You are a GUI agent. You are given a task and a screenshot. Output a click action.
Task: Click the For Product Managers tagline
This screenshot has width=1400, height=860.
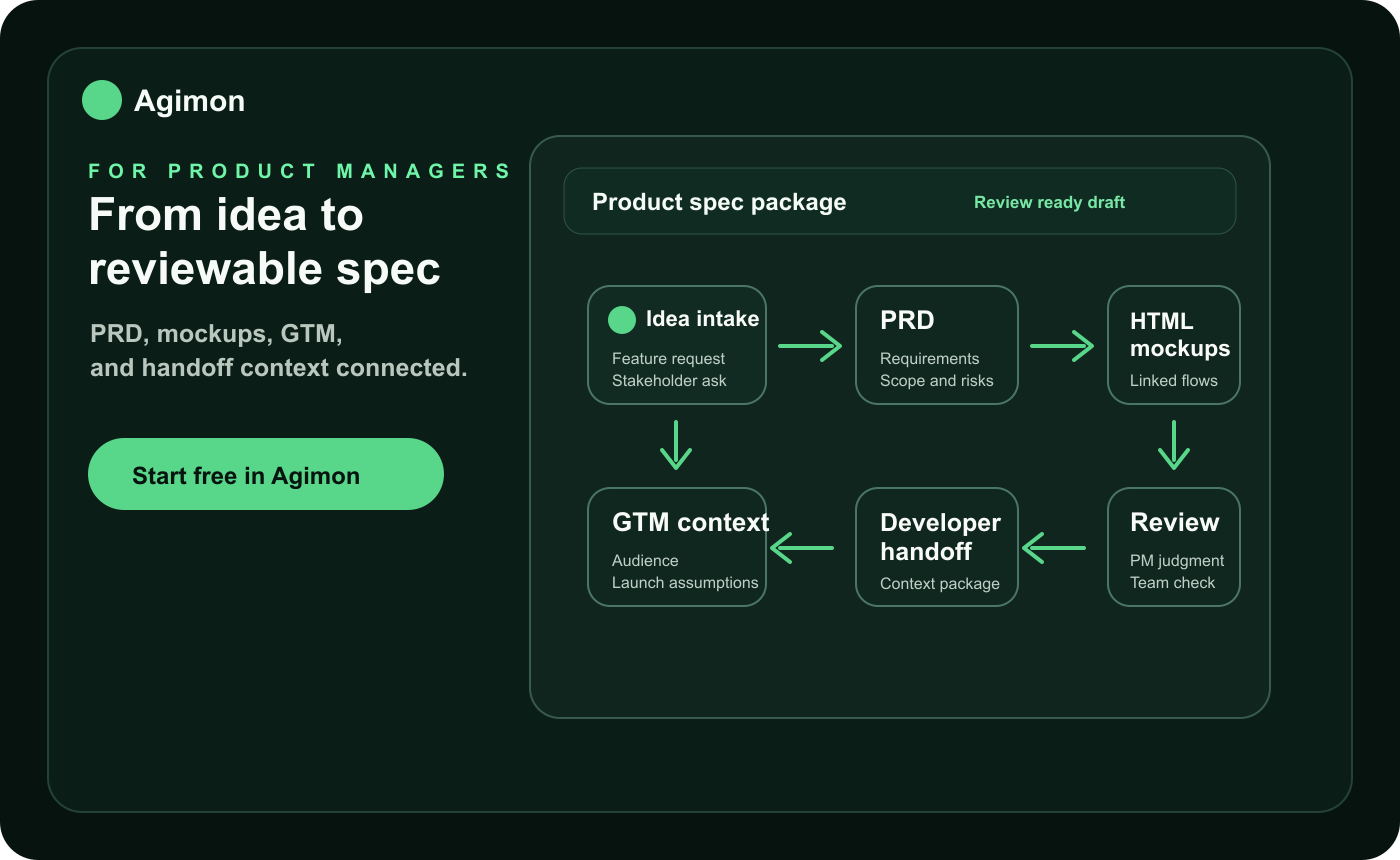point(300,171)
